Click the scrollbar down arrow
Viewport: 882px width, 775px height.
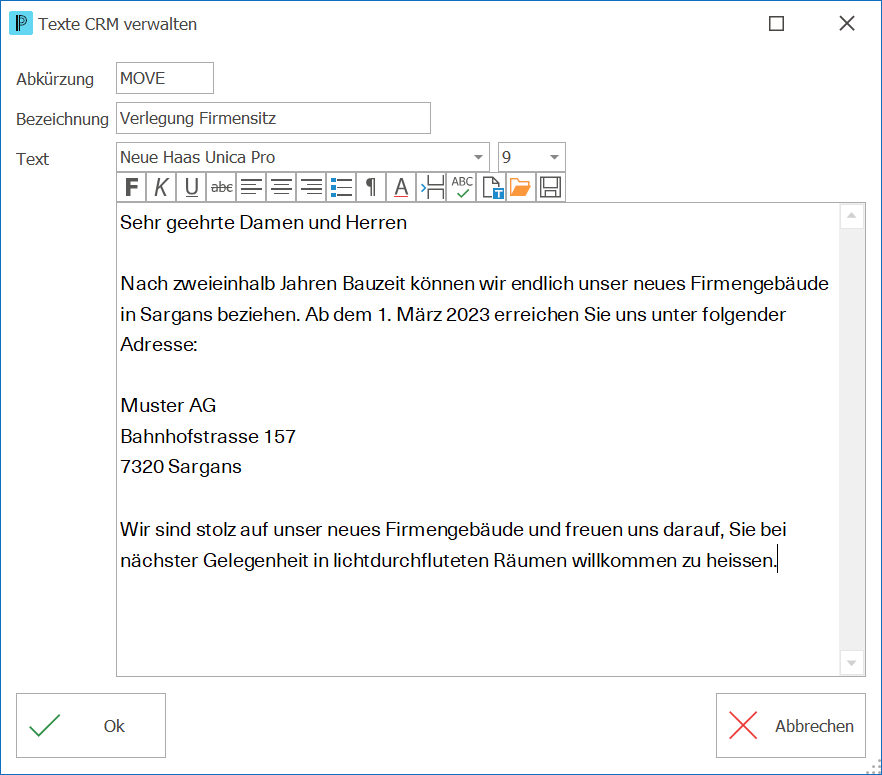(x=852, y=663)
